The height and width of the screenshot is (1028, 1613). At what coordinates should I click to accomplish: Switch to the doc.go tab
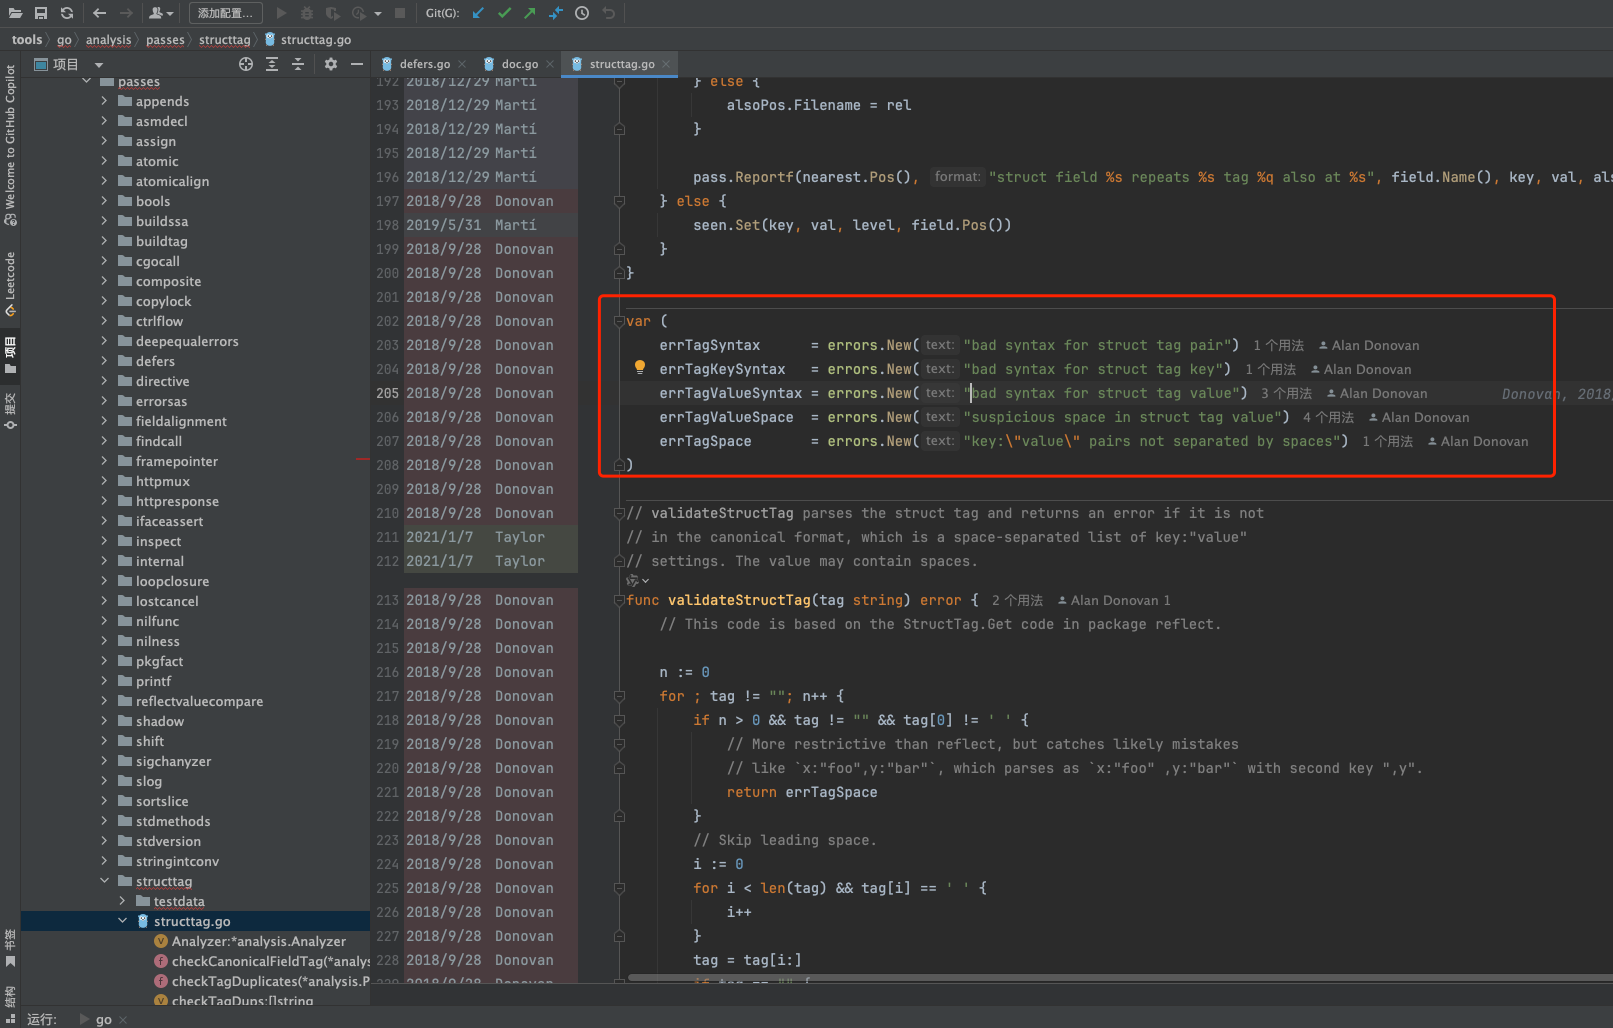pyautogui.click(x=519, y=64)
